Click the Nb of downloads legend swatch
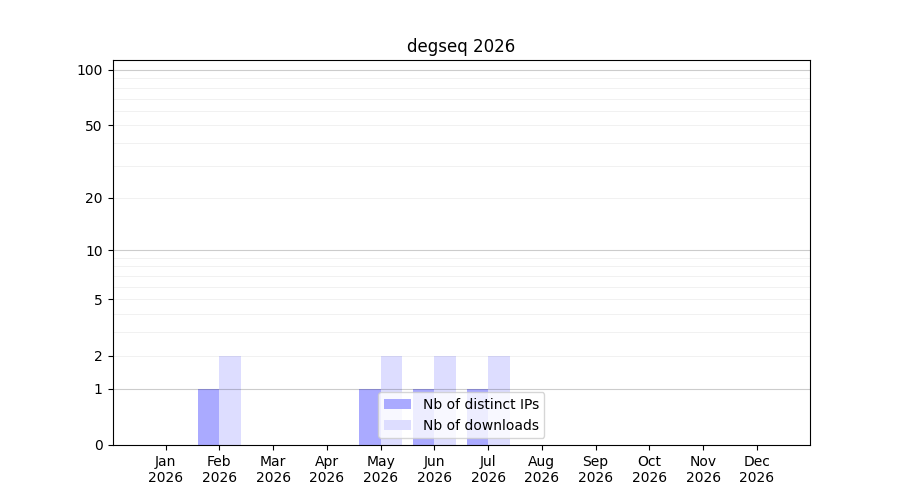The height and width of the screenshot is (500, 900). (397, 425)
